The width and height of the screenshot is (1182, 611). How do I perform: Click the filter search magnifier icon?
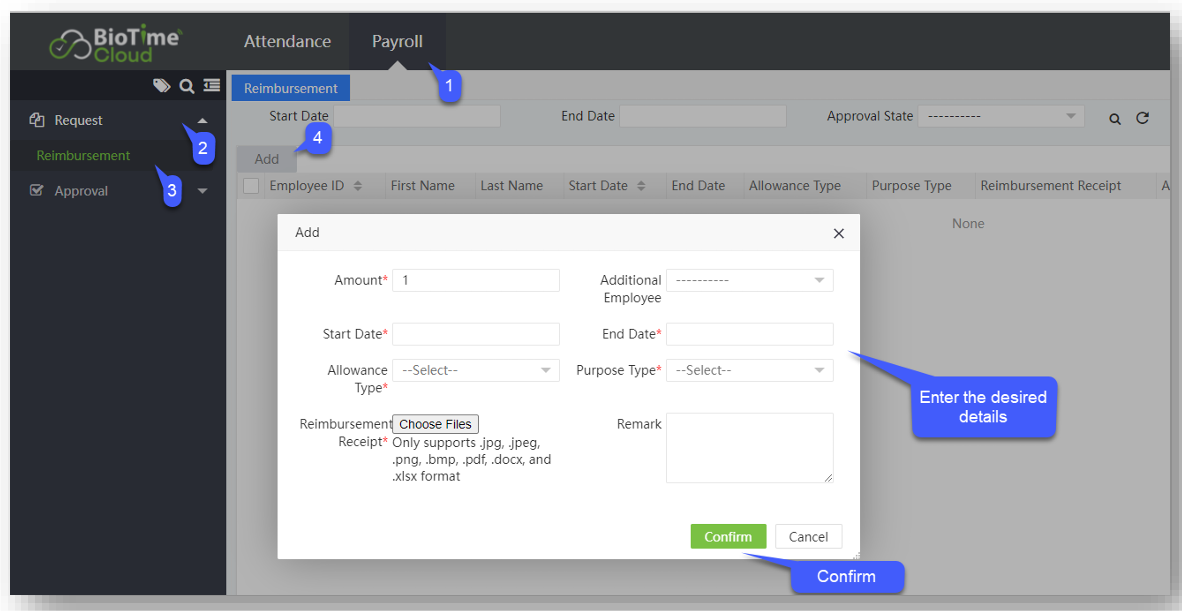click(x=1115, y=118)
